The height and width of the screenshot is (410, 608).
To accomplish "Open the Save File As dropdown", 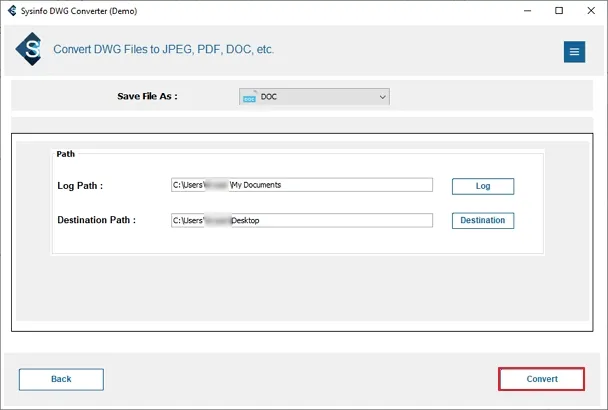I will (314, 97).
